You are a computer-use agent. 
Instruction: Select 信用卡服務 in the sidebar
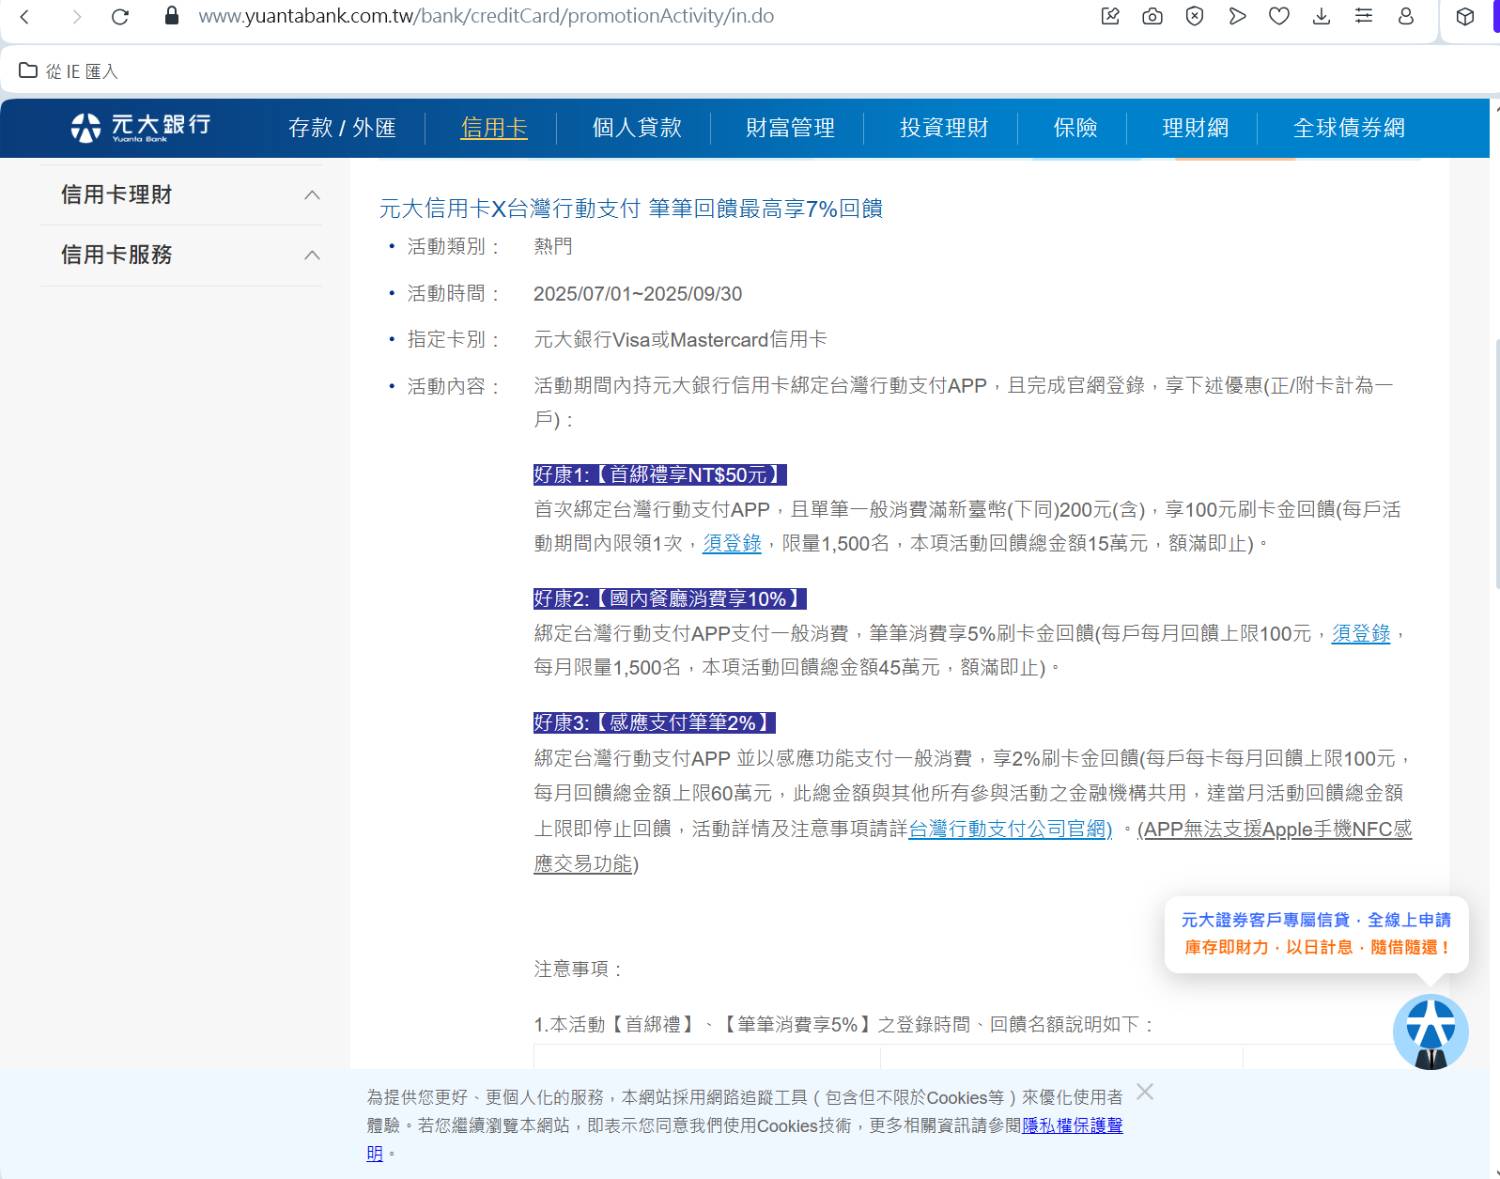116,255
